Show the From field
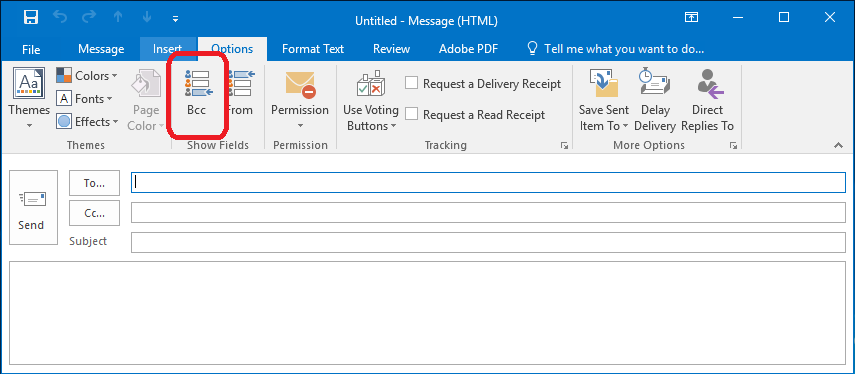This screenshot has width=855, height=374. pyautogui.click(x=240, y=93)
